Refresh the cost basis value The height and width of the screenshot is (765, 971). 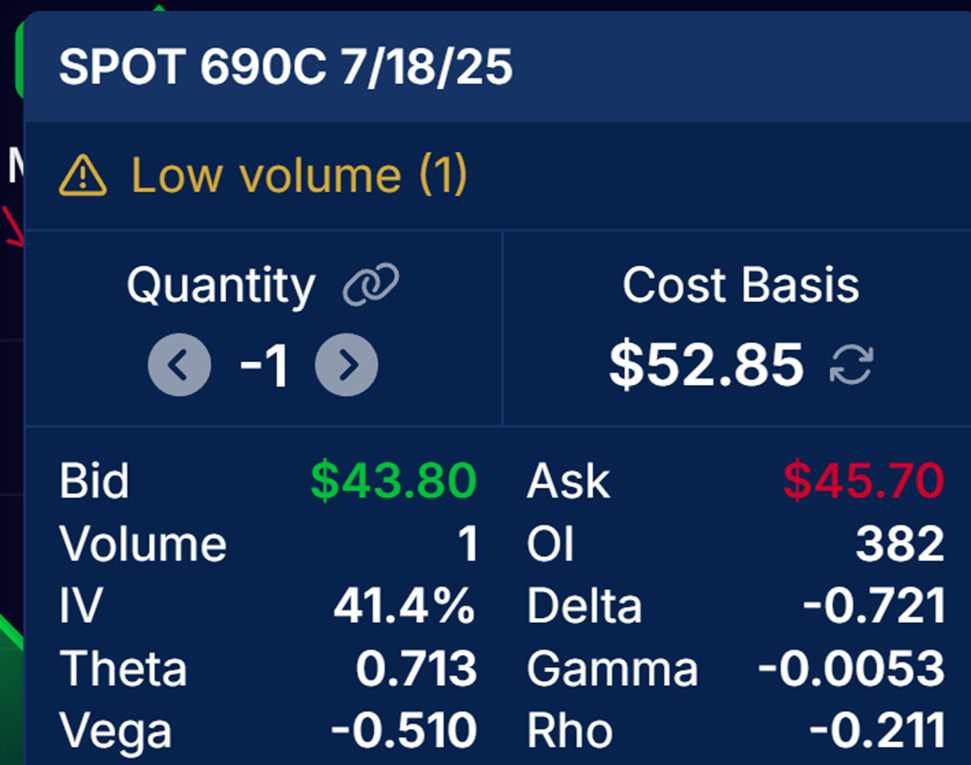pos(851,364)
